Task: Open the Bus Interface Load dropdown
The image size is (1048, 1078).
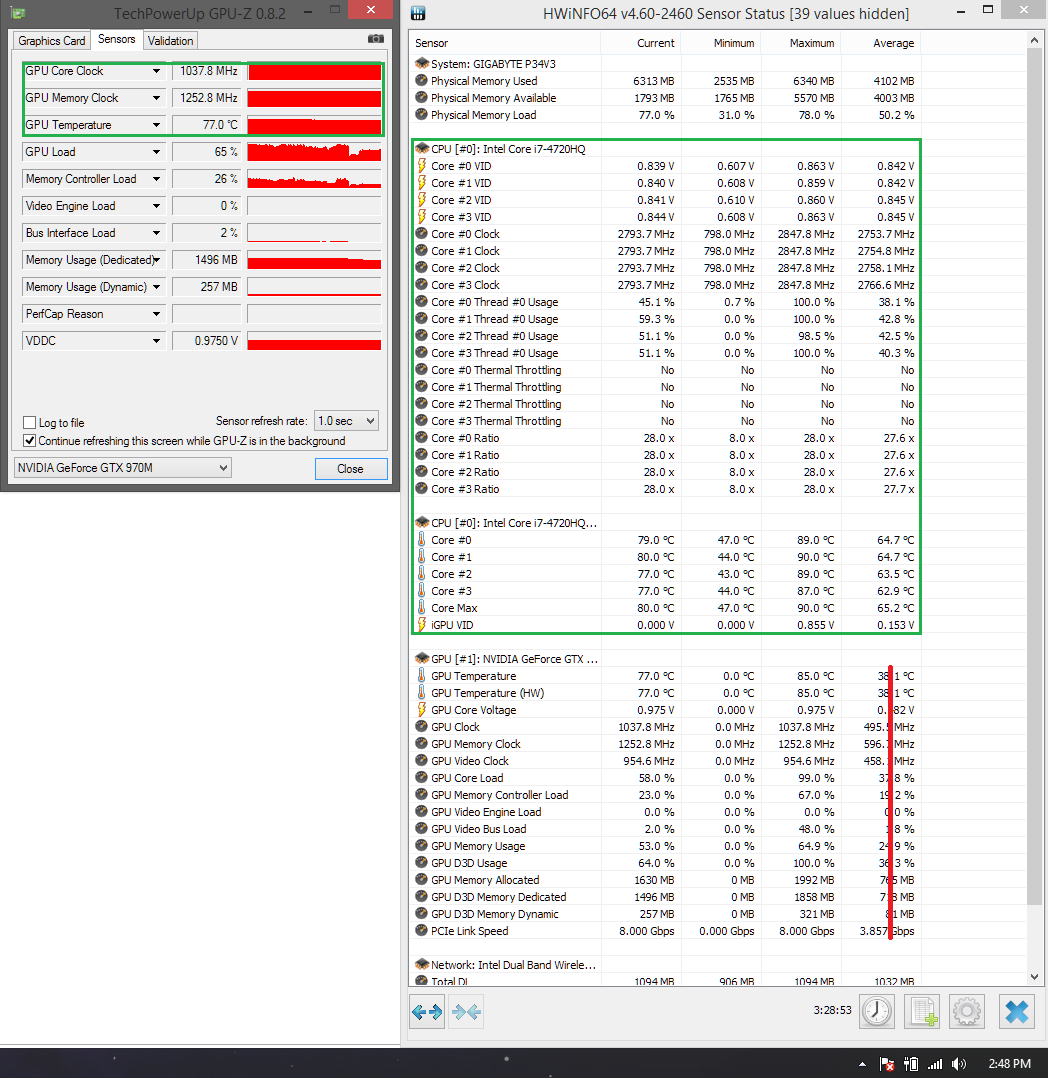Action: [x=156, y=232]
